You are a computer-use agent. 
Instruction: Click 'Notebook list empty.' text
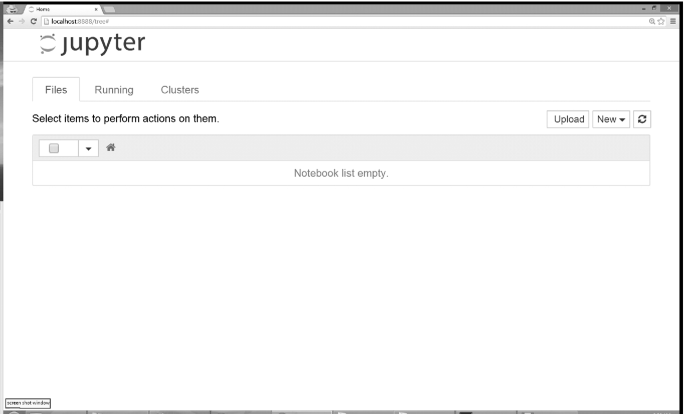[x=341, y=173]
